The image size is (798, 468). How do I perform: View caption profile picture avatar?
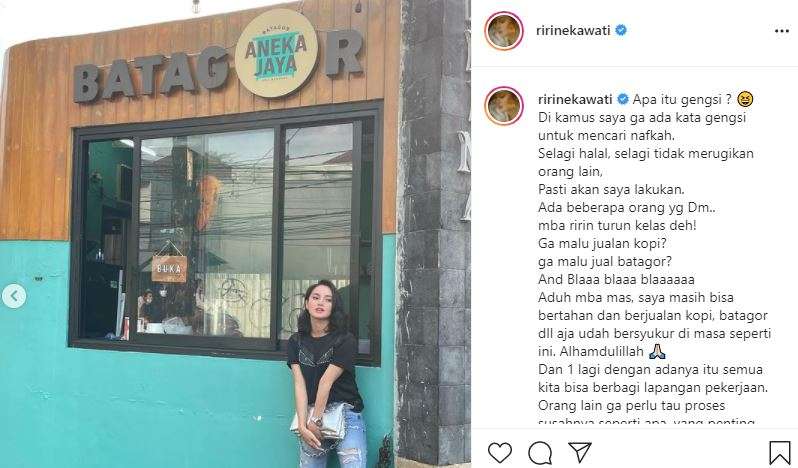coord(504,106)
